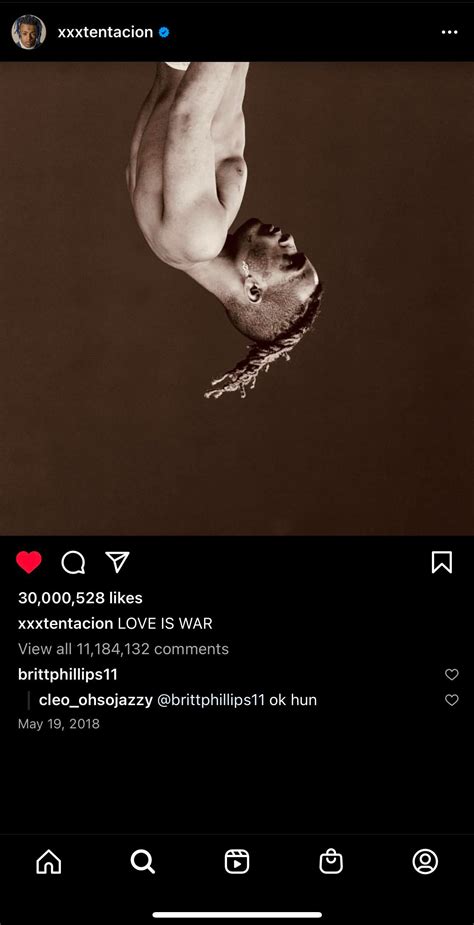Tap the share paper plane icon
The height and width of the screenshot is (925, 474).
tap(117, 562)
